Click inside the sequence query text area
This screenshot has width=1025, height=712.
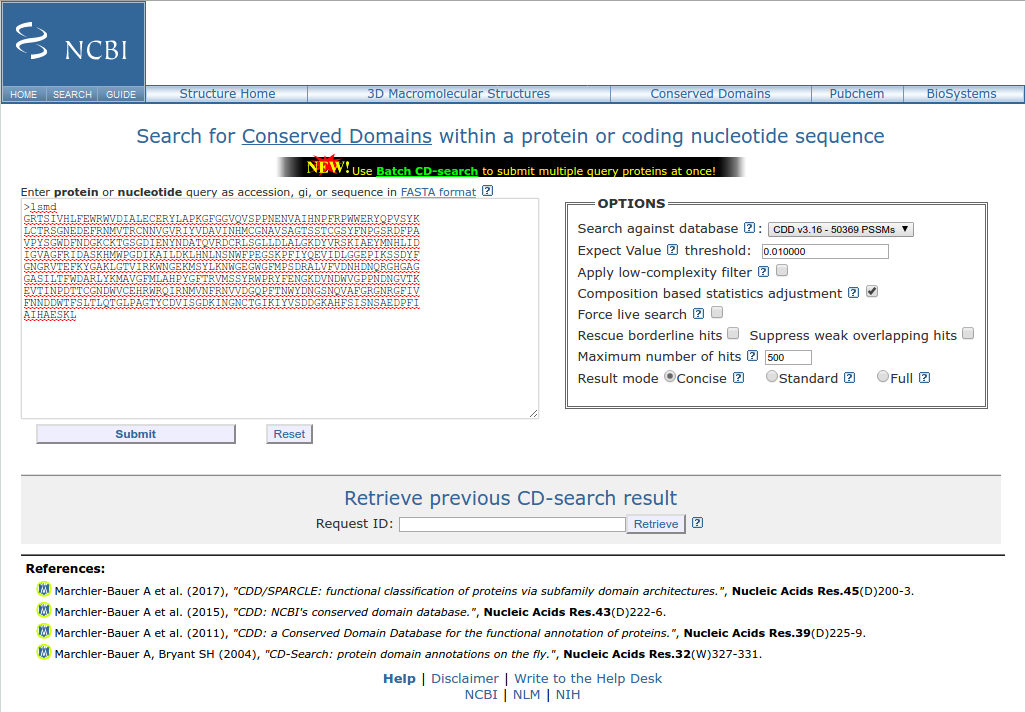pos(280,309)
